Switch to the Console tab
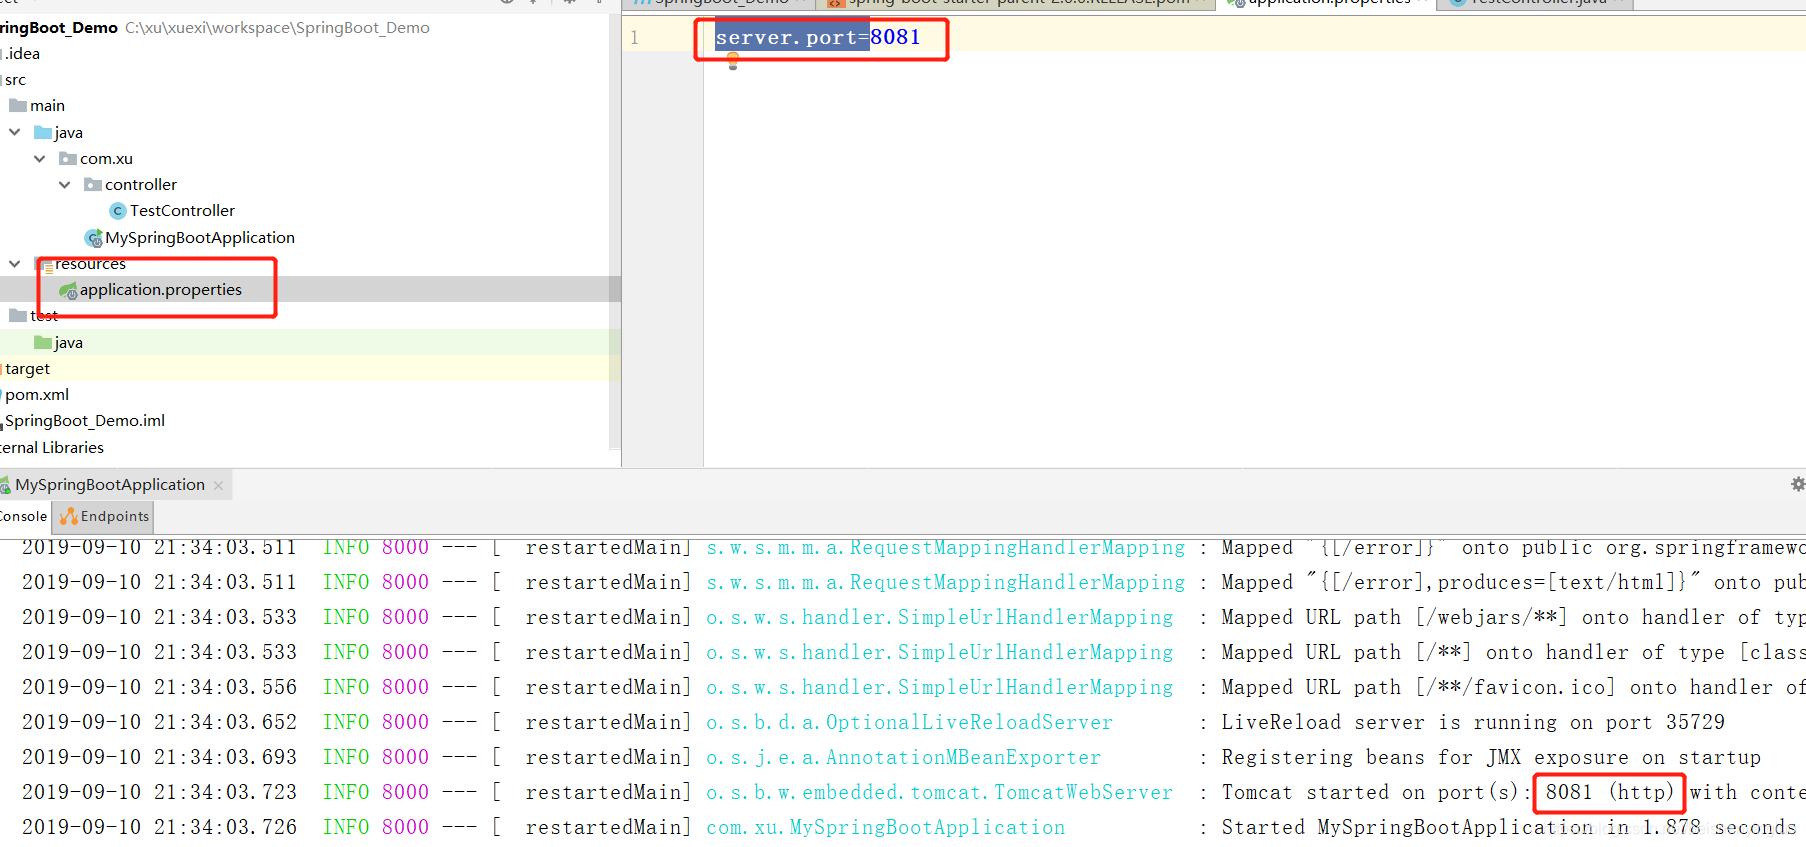Screen dimensions: 1806x847 [x=24, y=516]
